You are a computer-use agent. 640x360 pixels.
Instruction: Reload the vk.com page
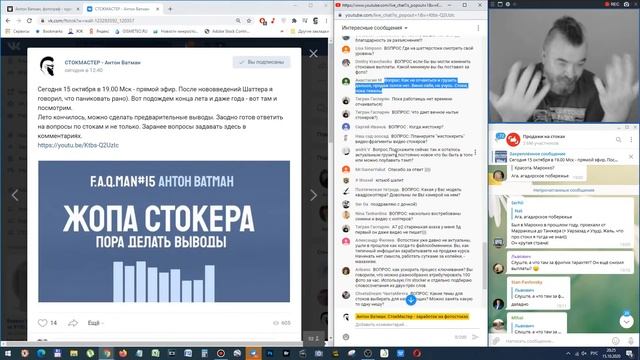click(x=29, y=20)
